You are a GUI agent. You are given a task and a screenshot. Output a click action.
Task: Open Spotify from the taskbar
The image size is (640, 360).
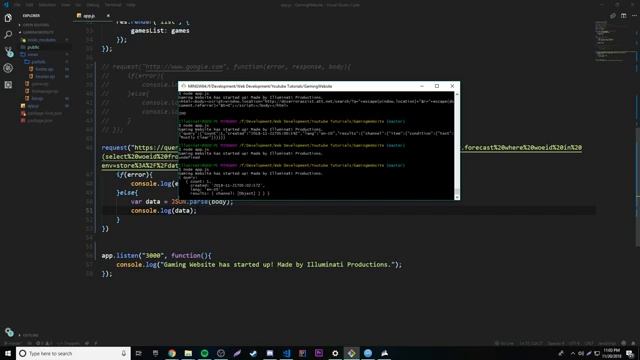pos(204,353)
